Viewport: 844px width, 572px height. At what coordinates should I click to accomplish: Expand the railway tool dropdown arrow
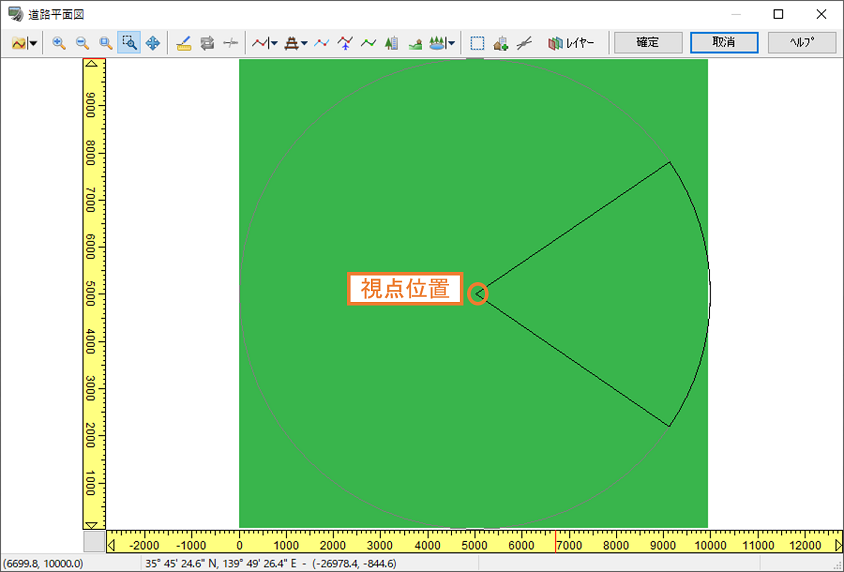(x=304, y=44)
